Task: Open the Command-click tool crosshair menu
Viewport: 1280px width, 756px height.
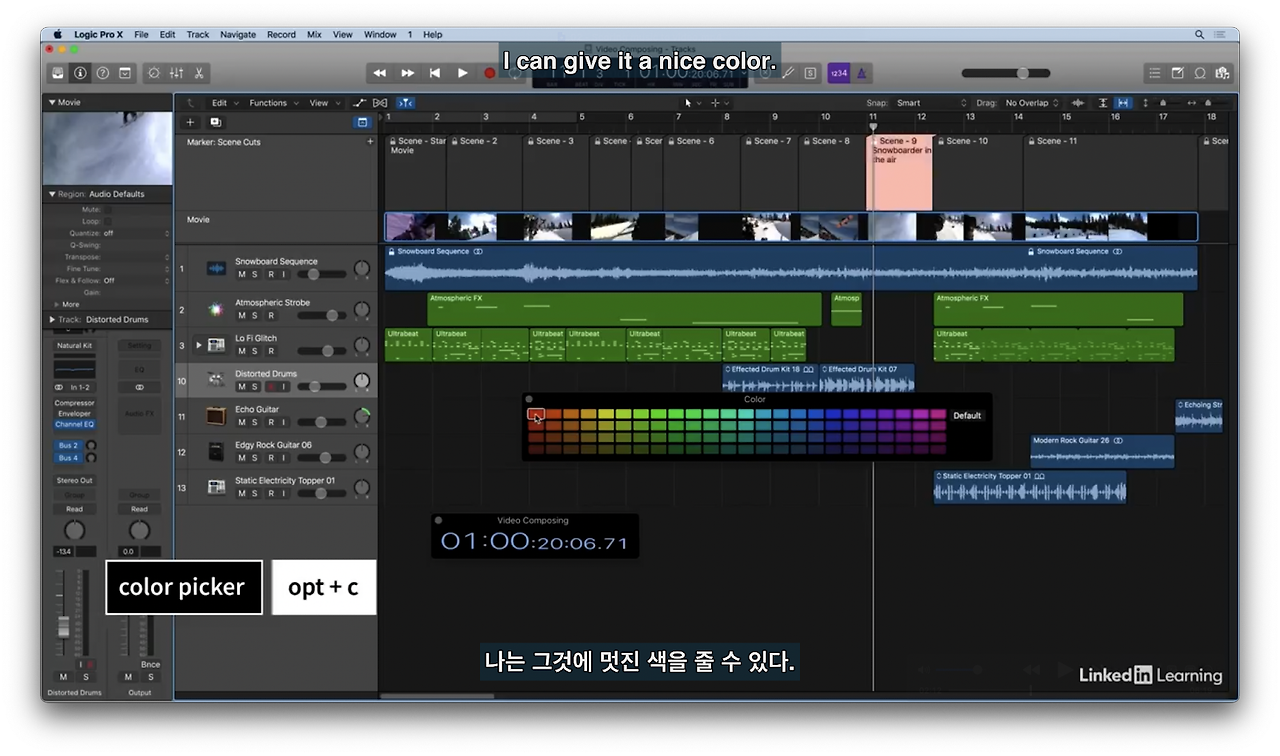Action: click(719, 103)
